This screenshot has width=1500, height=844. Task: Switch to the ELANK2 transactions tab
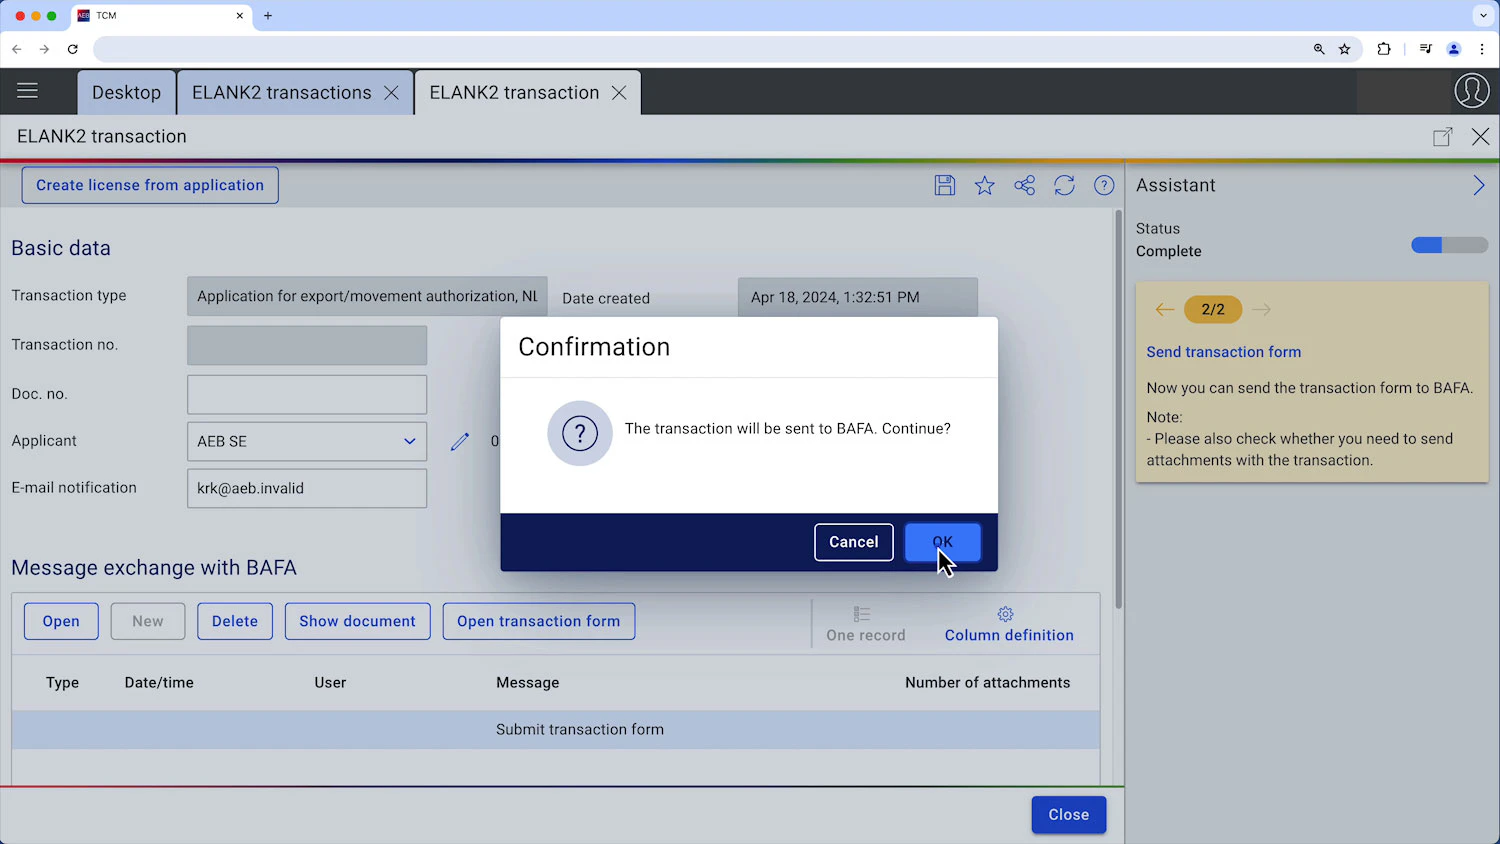point(281,92)
